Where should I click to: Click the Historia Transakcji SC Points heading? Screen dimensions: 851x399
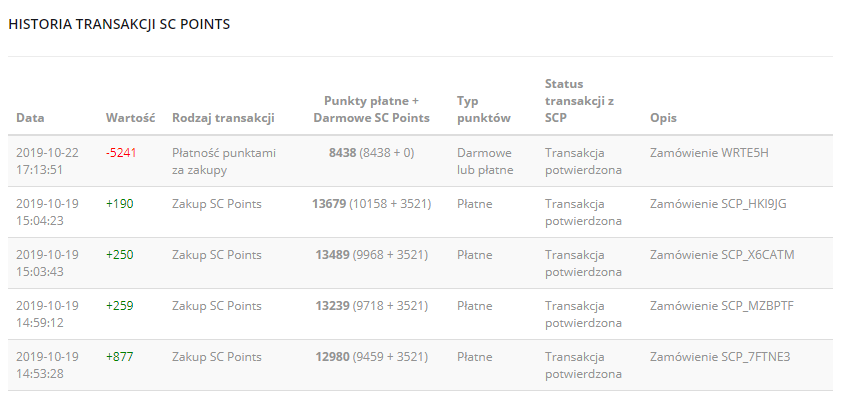coord(119,24)
